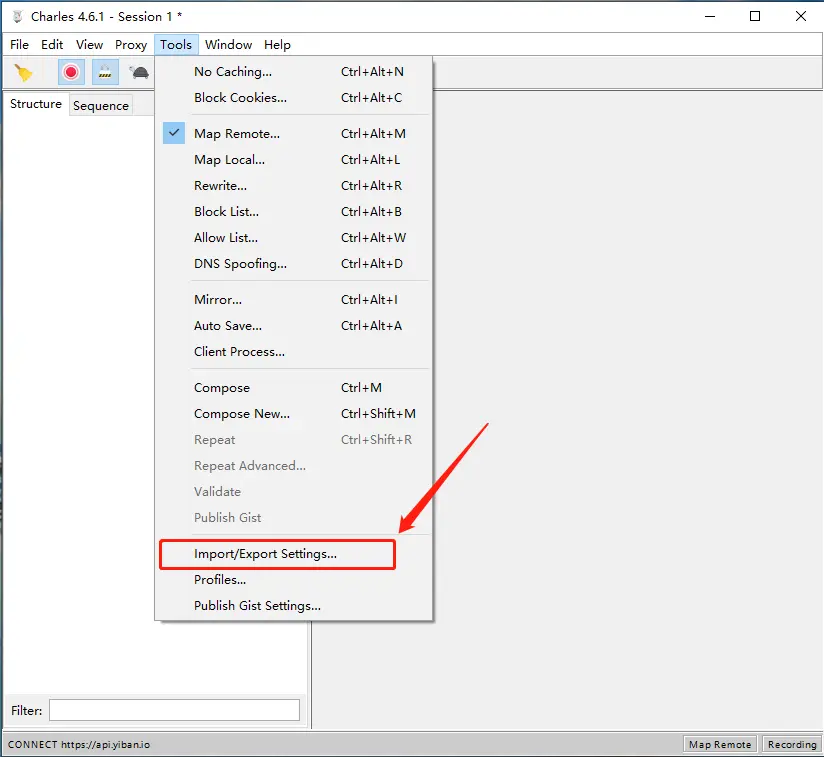Toggle the checked Map Remote... entry

coord(294,133)
